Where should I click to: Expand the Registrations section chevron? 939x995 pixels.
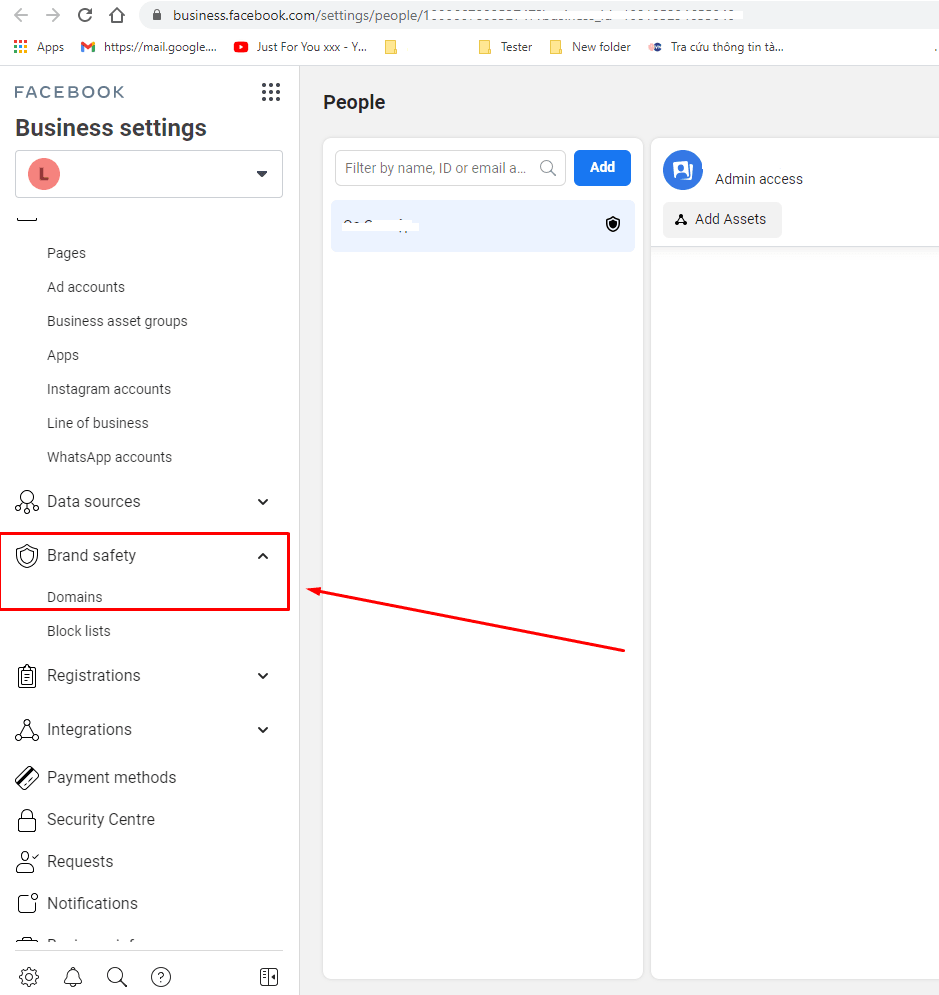point(263,676)
